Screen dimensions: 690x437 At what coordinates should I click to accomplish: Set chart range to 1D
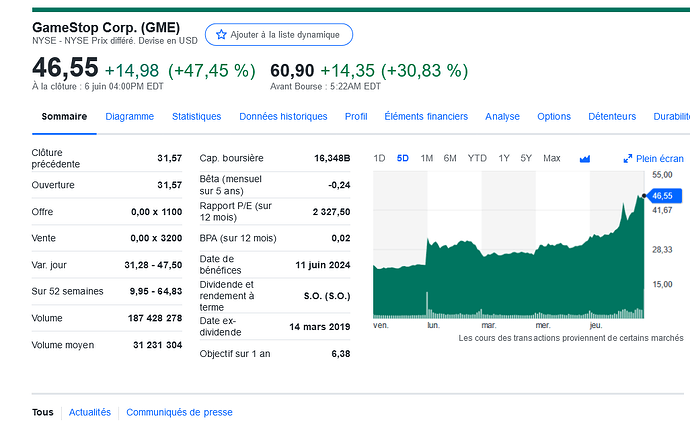tap(379, 158)
